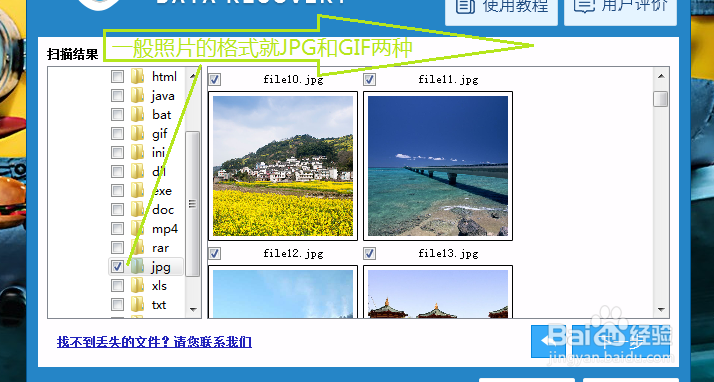This screenshot has height=382, width=714.
Task: Click preview pane scrollbar down arrow
Action: pyautogui.click(x=661, y=310)
